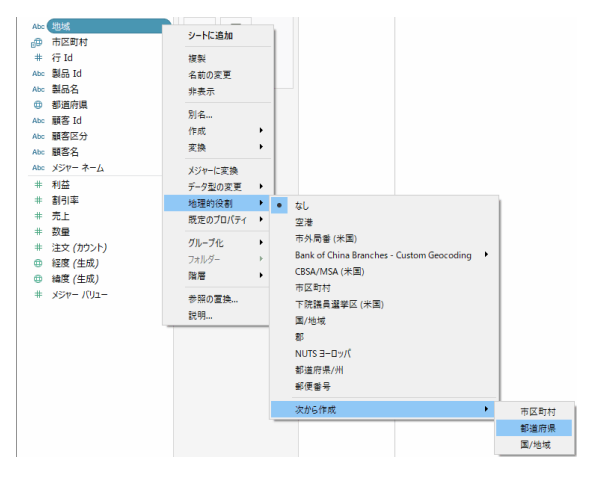Select 都道府県/州 geographic role
This screenshot has width=602, height=478.
[x=319, y=370]
